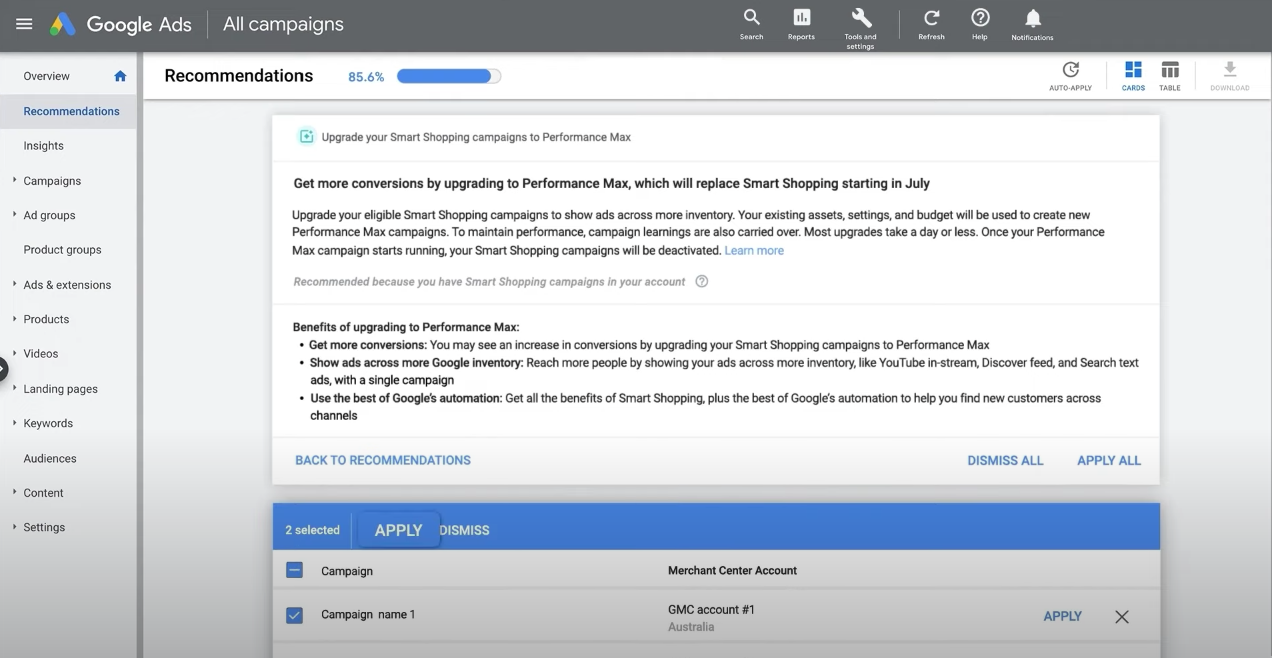Viewport: 1272px width, 658px height.
Task: Open Insights in the sidebar
Action: click(x=44, y=146)
